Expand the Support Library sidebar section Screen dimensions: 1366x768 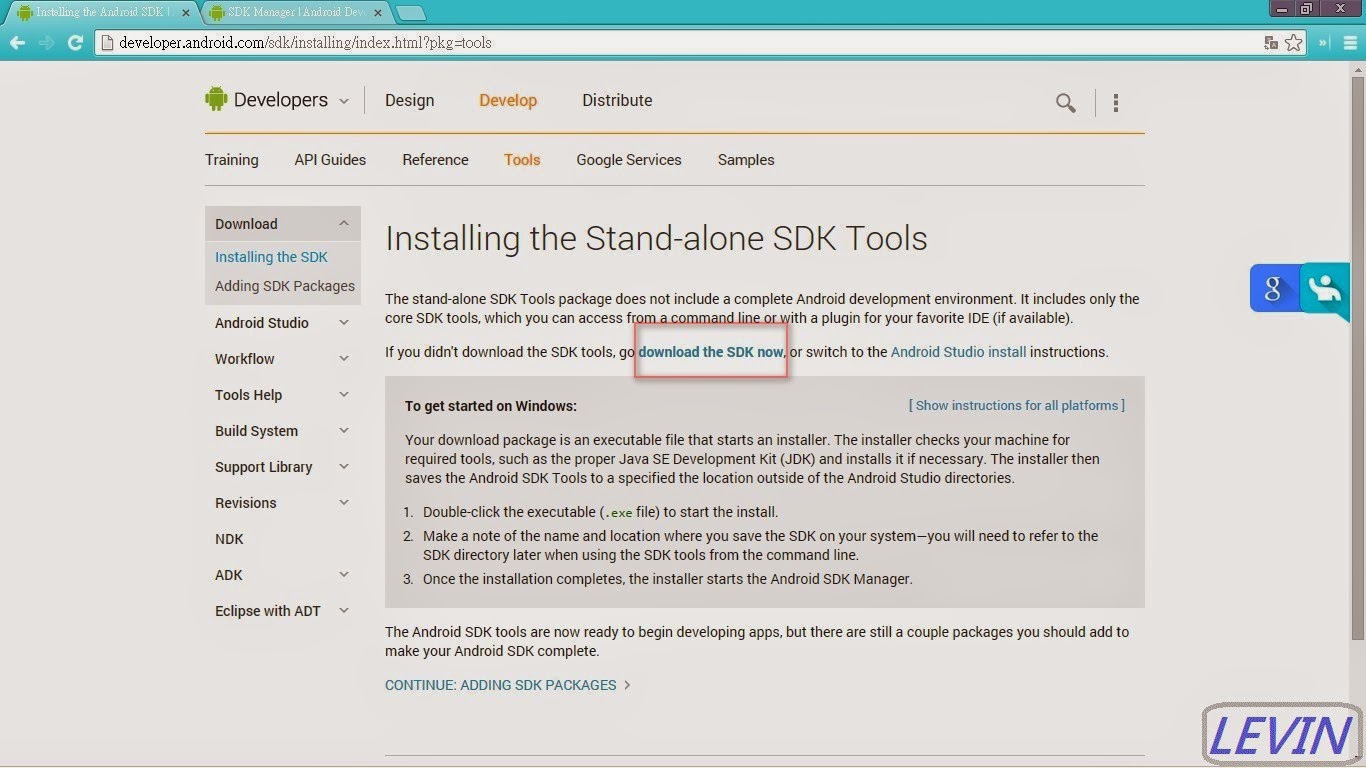344,467
